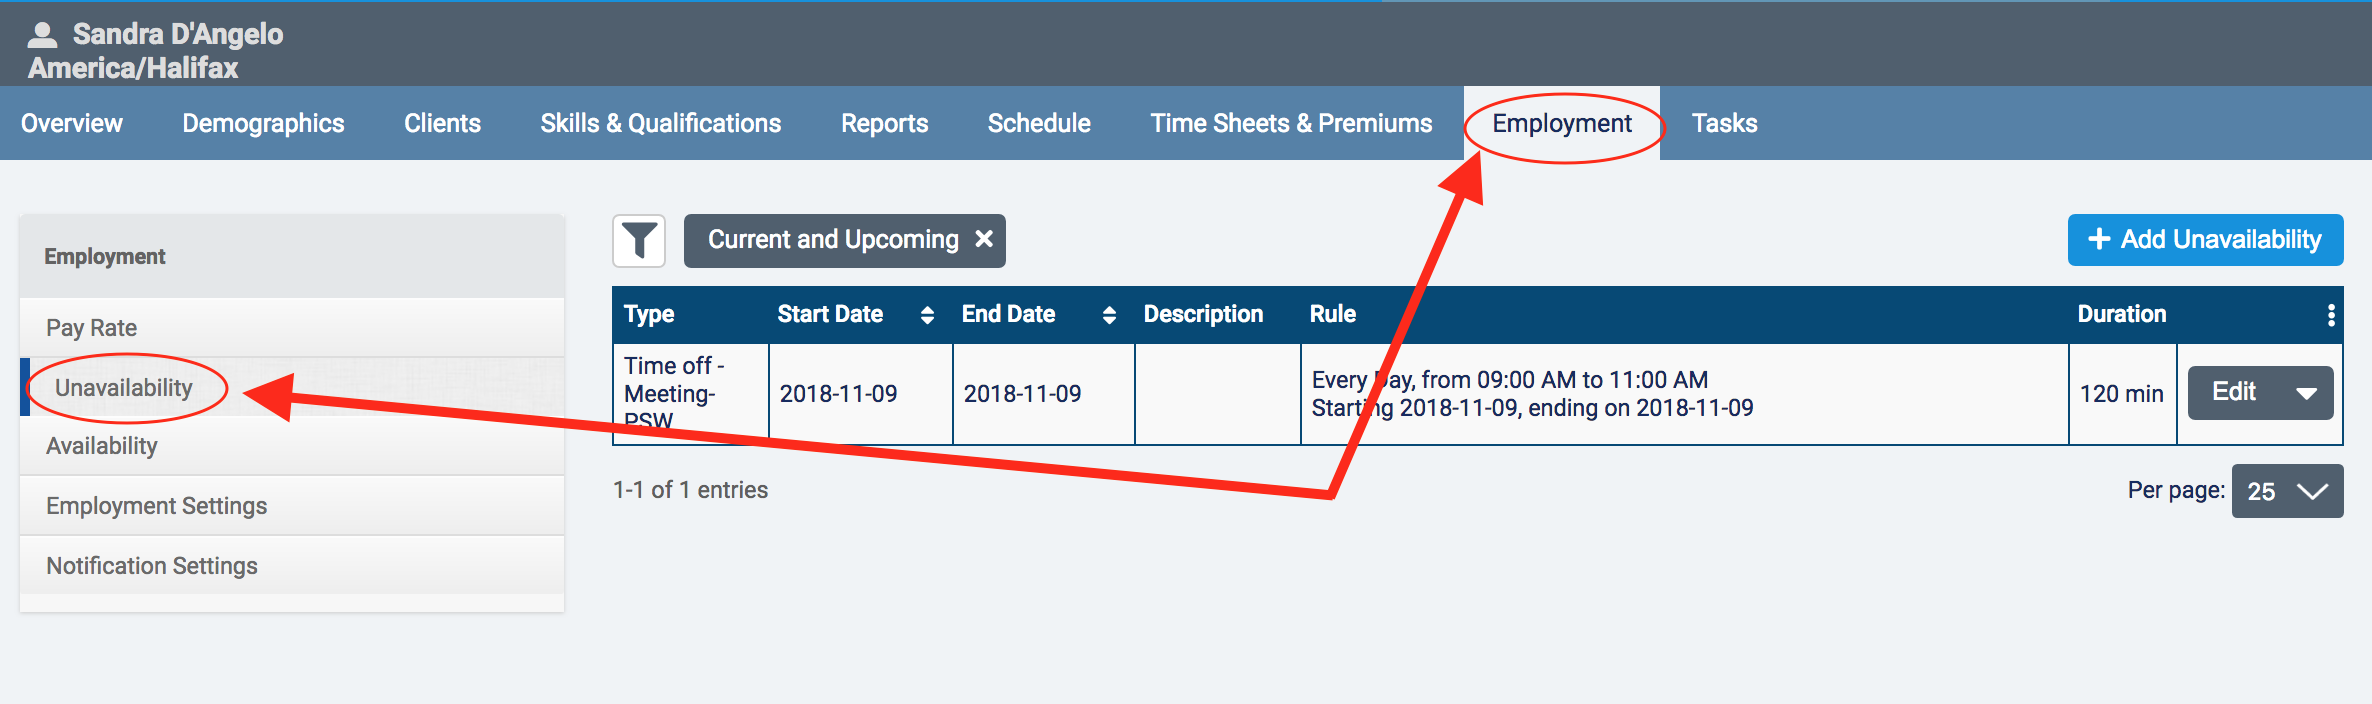The width and height of the screenshot is (2372, 704).
Task: Sort by Start Date arrows
Action: pyautogui.click(x=927, y=315)
